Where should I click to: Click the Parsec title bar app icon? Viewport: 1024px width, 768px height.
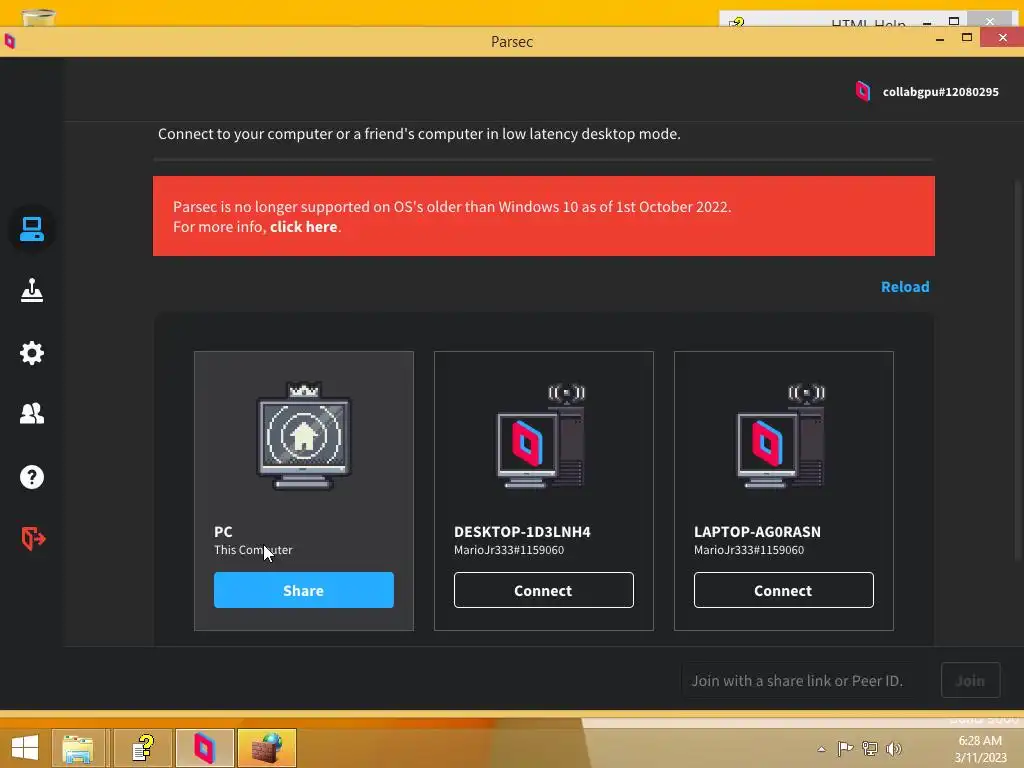tap(10, 41)
